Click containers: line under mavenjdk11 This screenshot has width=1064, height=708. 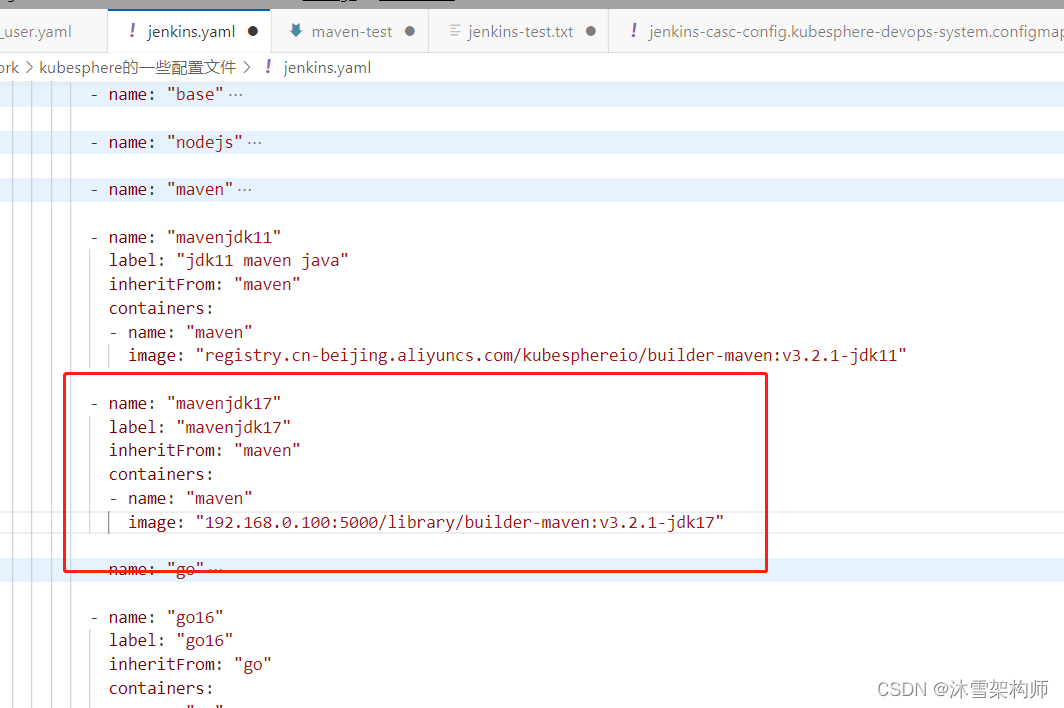tap(161, 309)
